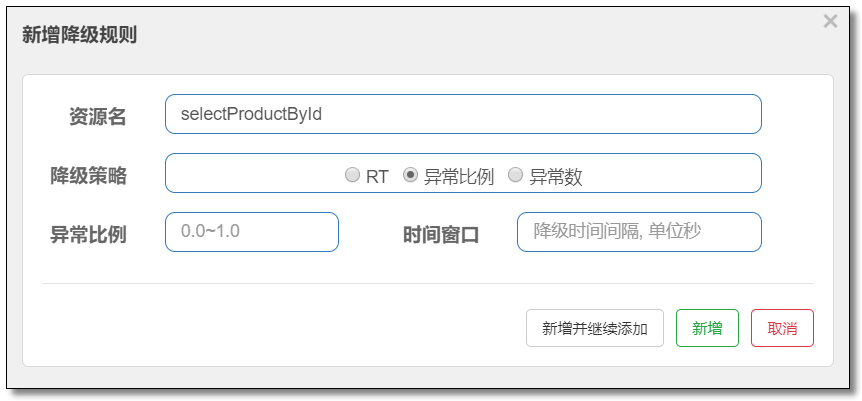Click the 降级策略 field label
The width and height of the screenshot is (862, 401).
(88, 176)
